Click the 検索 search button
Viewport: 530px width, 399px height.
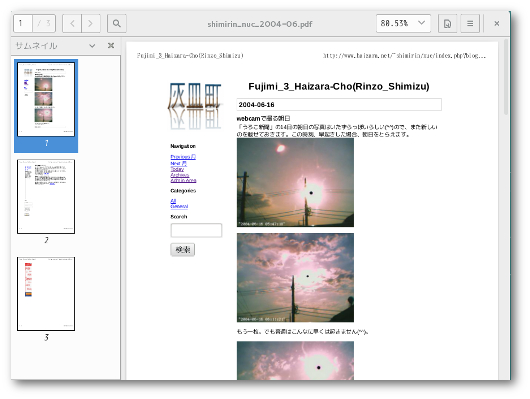pos(183,250)
